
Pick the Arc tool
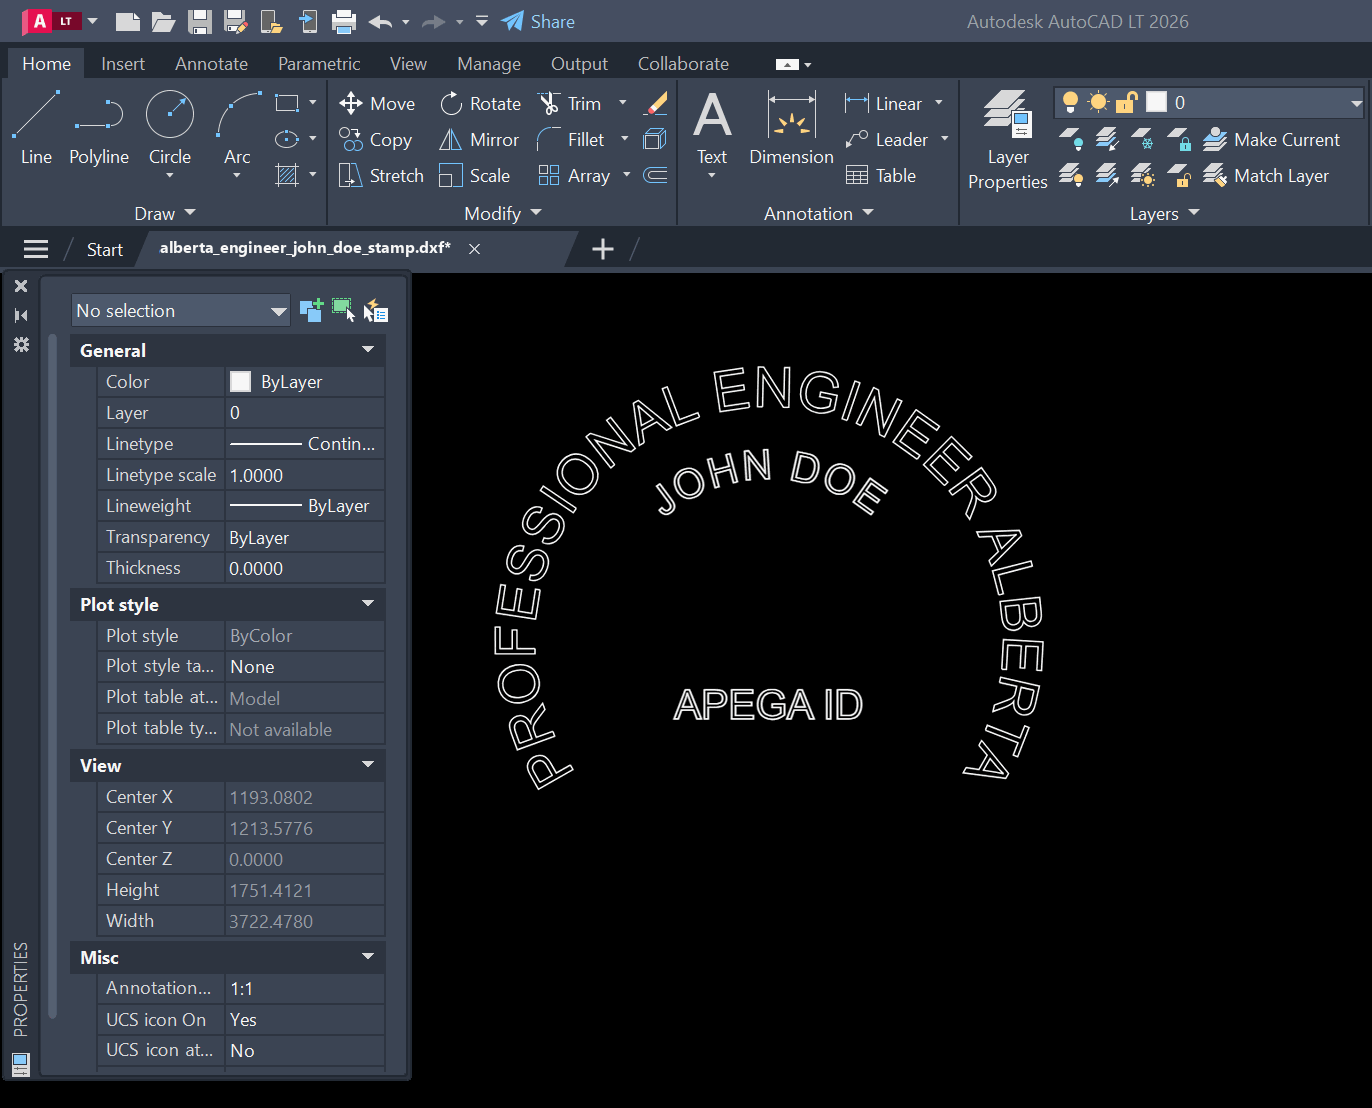[x=237, y=128]
